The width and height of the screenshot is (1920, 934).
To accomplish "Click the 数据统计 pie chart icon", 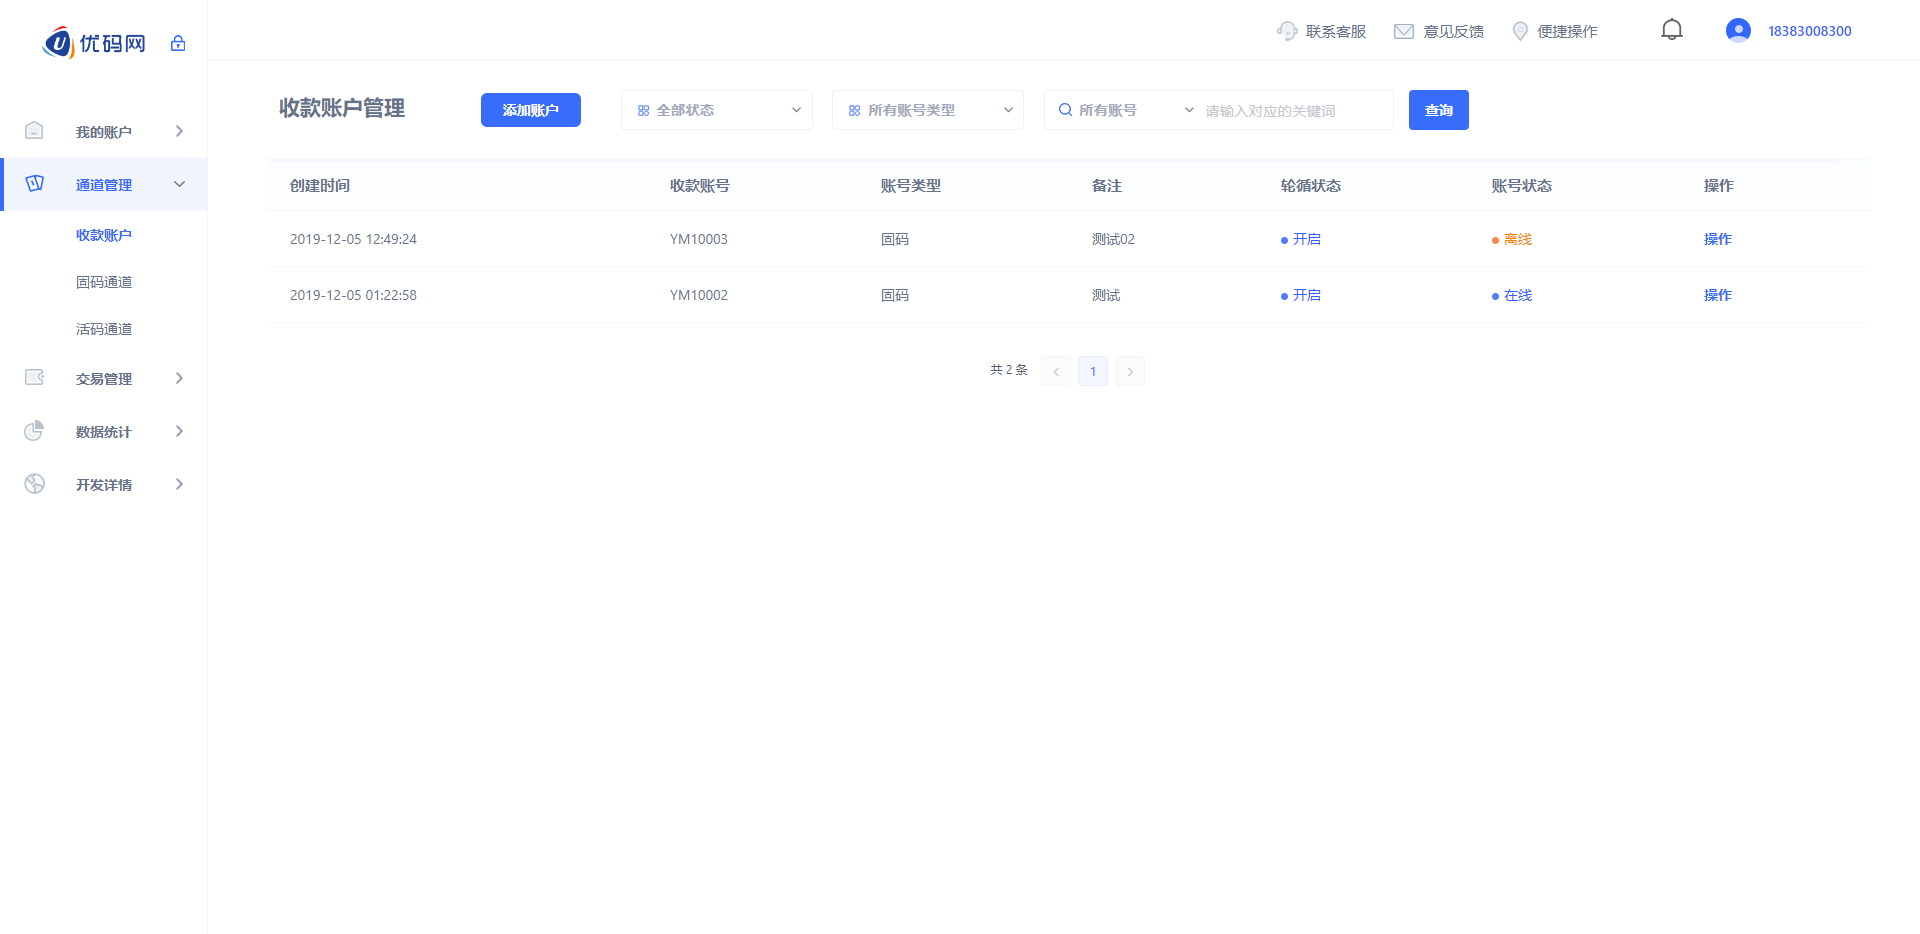I will 35,431.
